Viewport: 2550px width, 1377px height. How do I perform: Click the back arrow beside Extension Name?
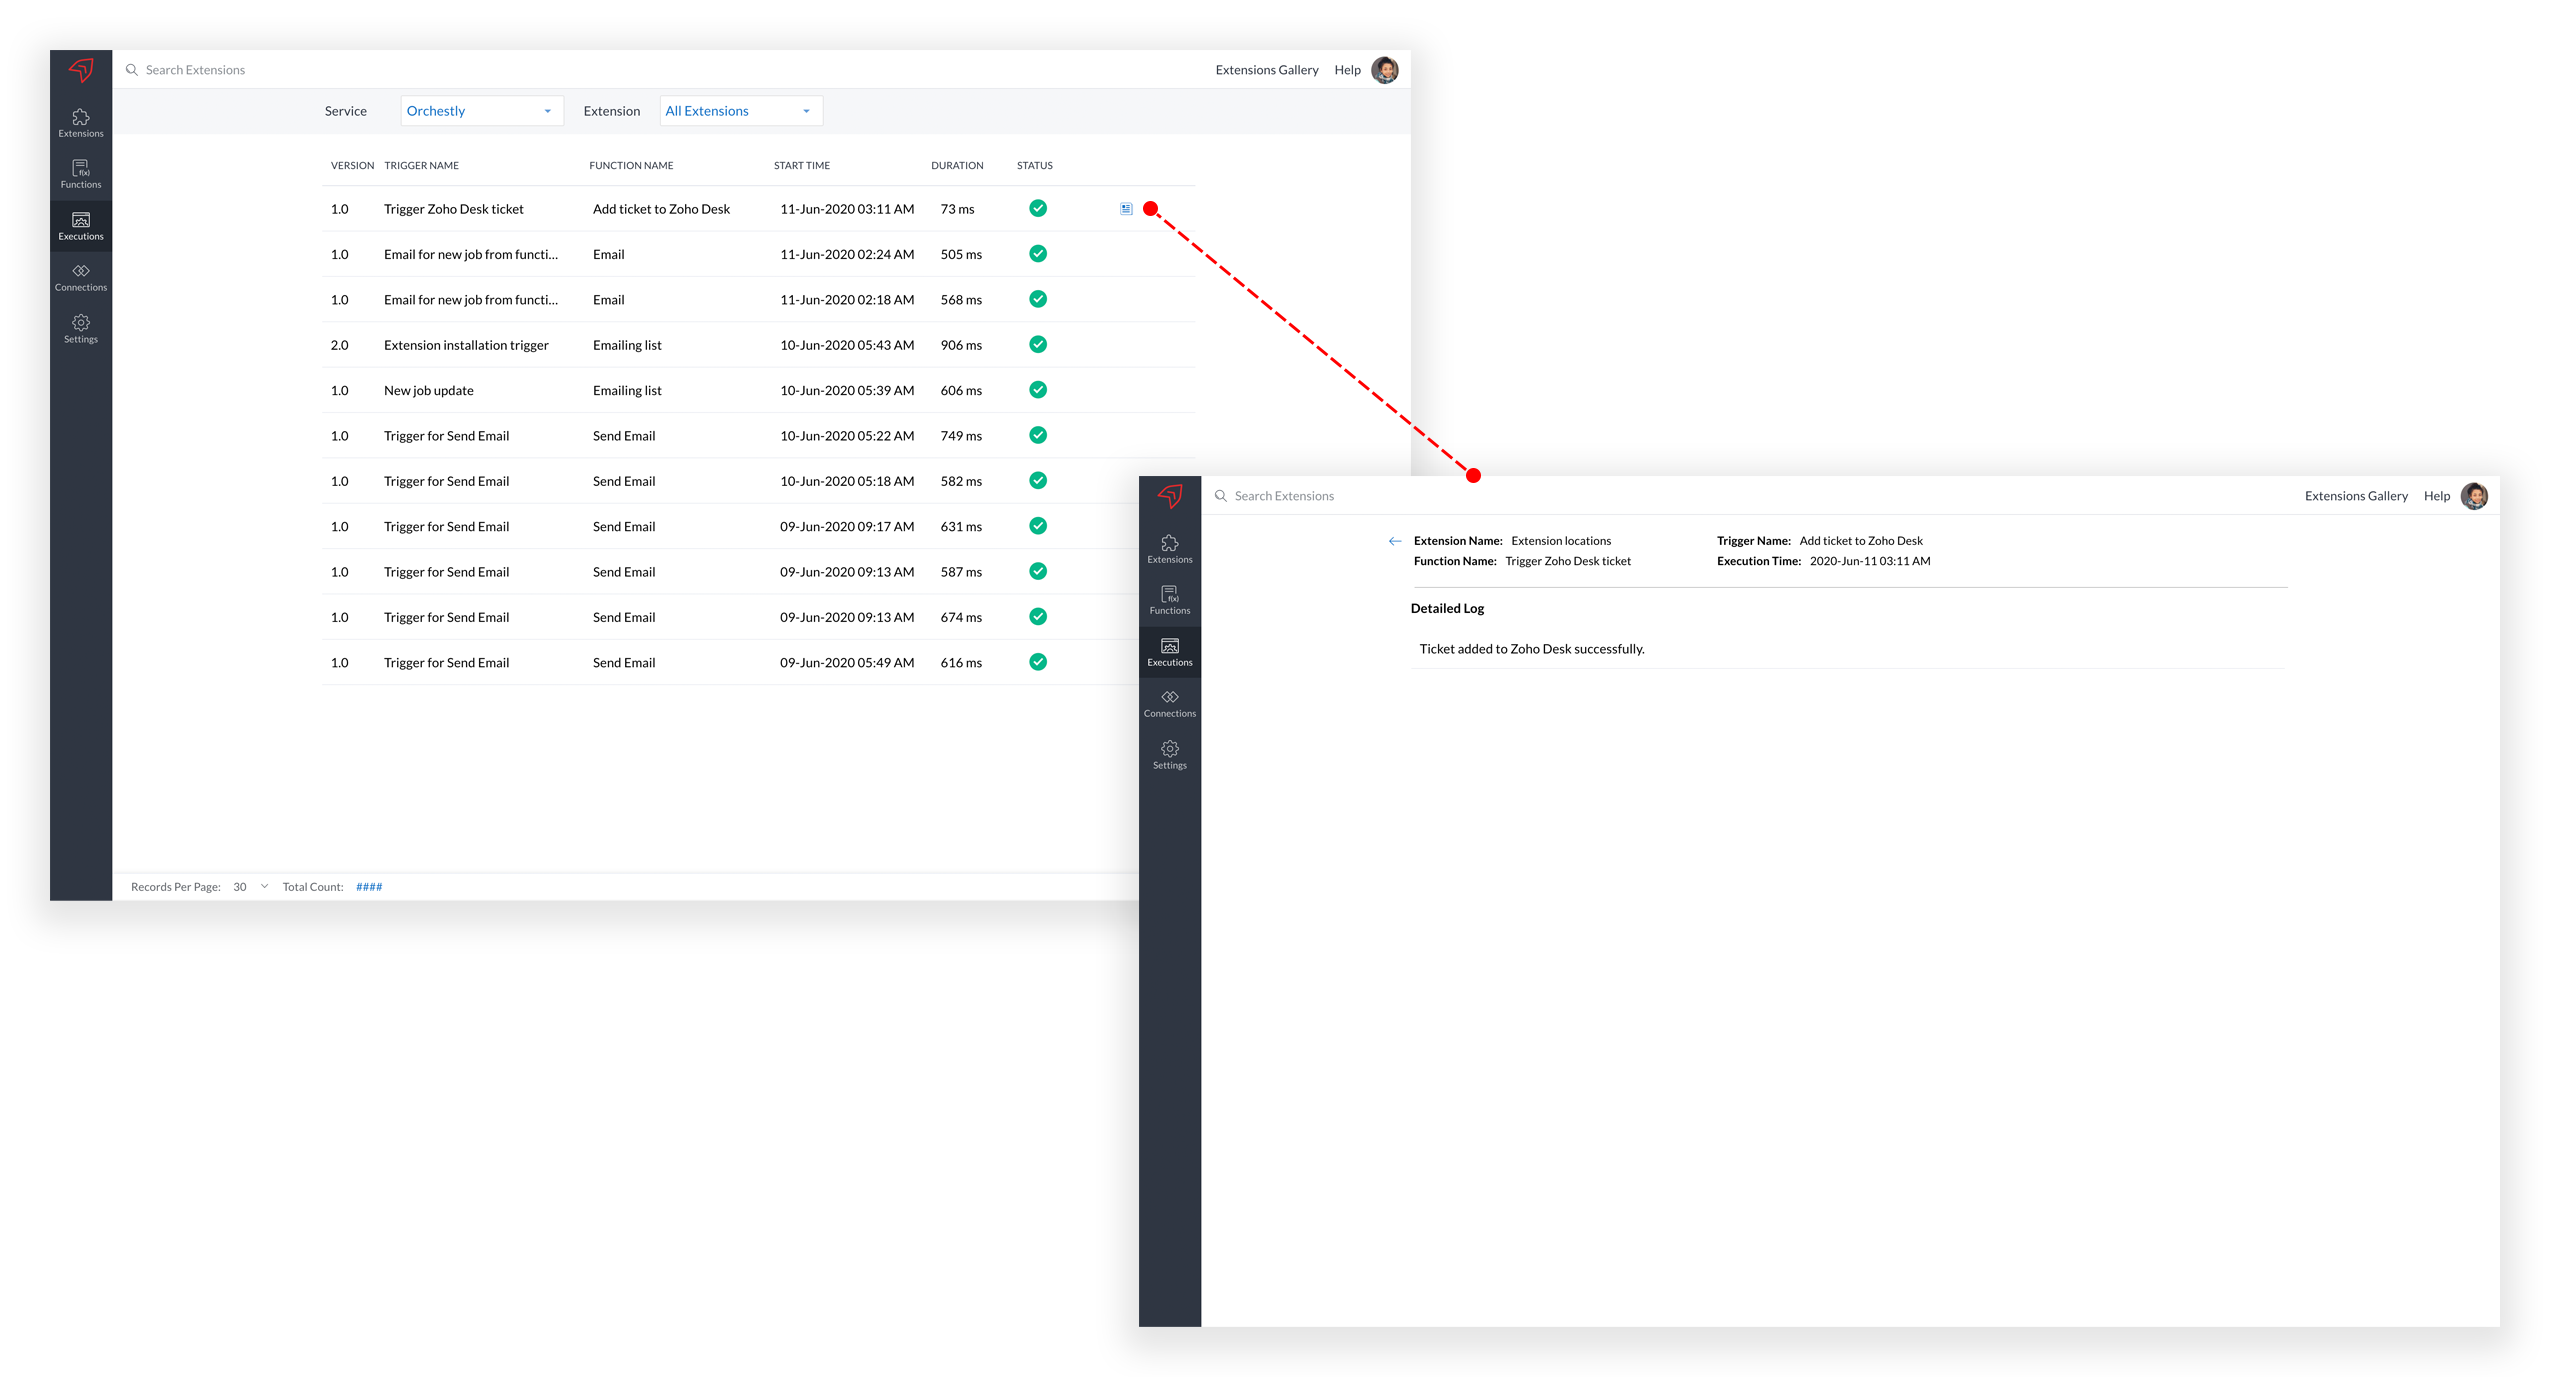click(x=1395, y=541)
